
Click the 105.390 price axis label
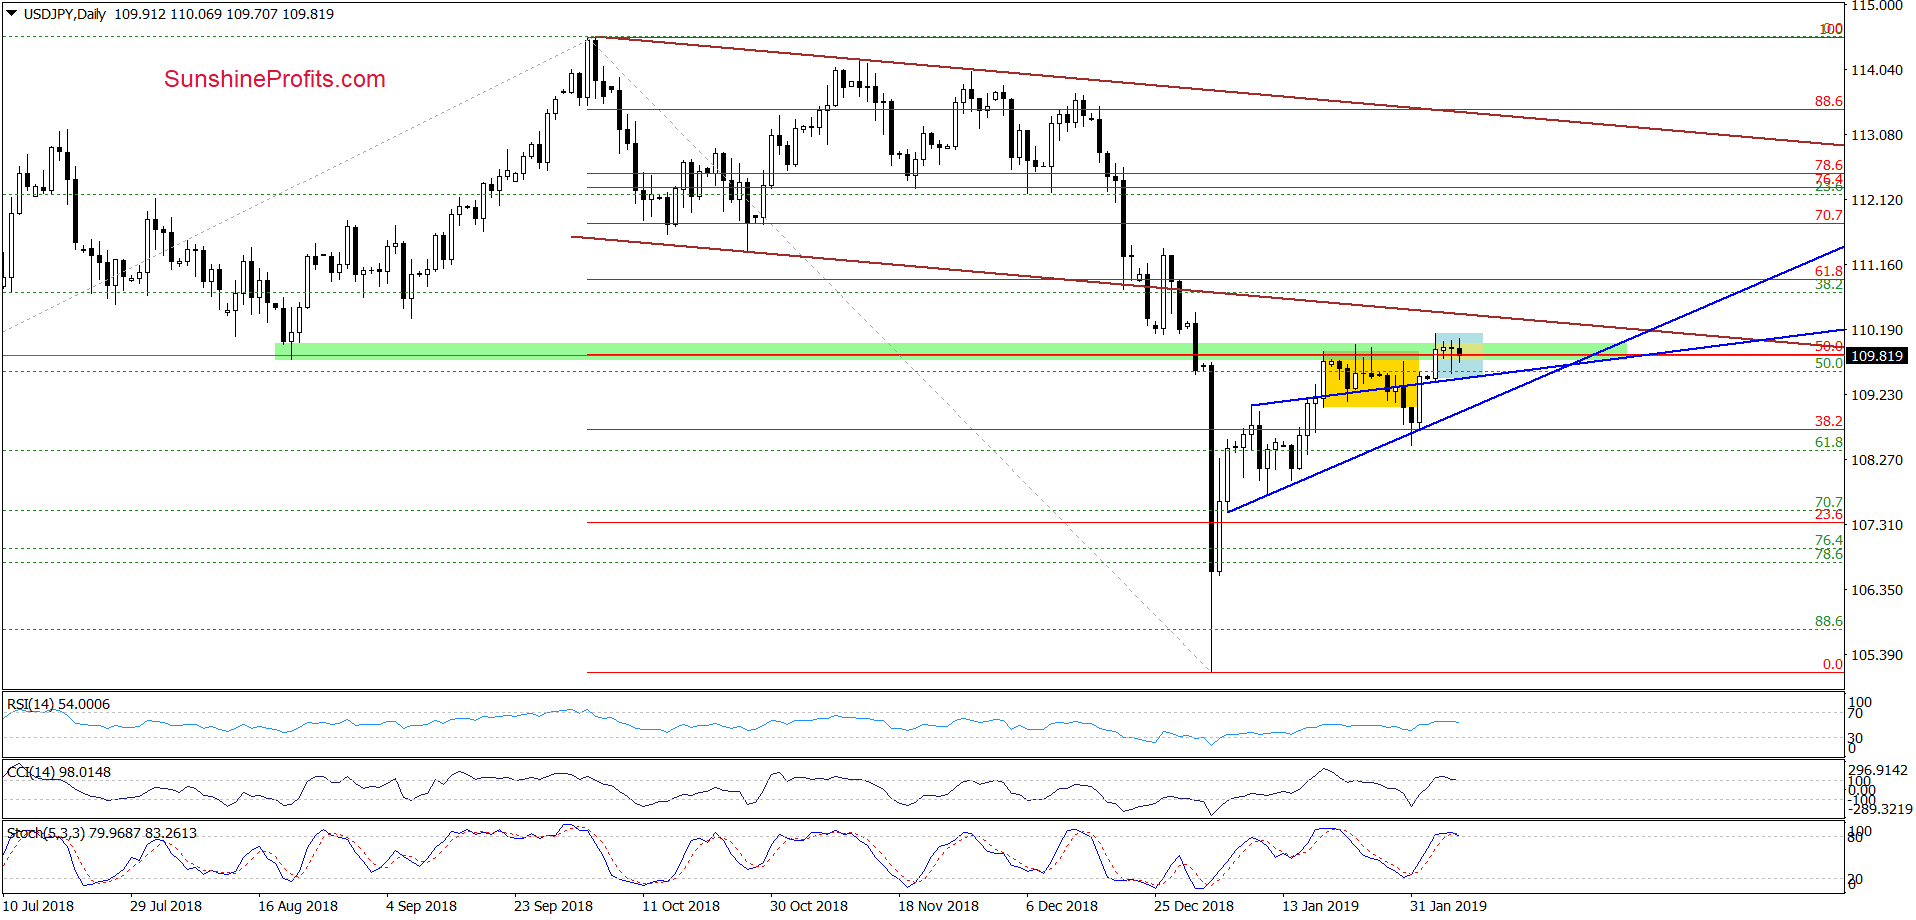(x=1876, y=655)
